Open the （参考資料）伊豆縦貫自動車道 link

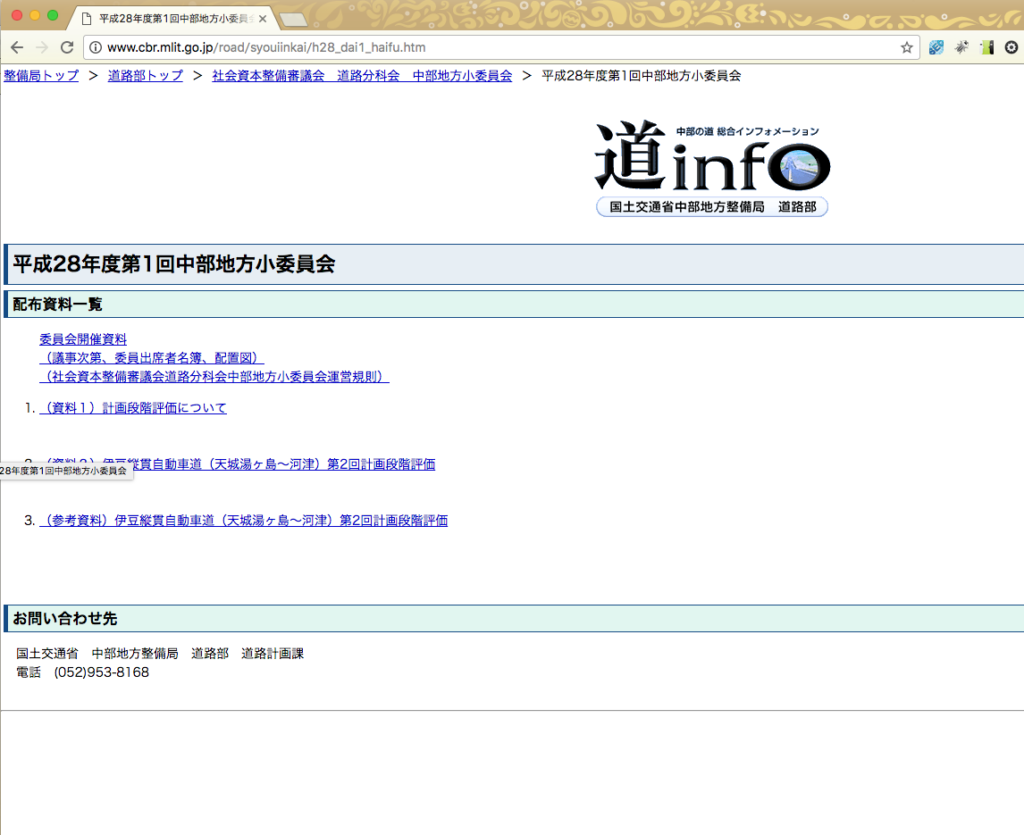coord(243,520)
